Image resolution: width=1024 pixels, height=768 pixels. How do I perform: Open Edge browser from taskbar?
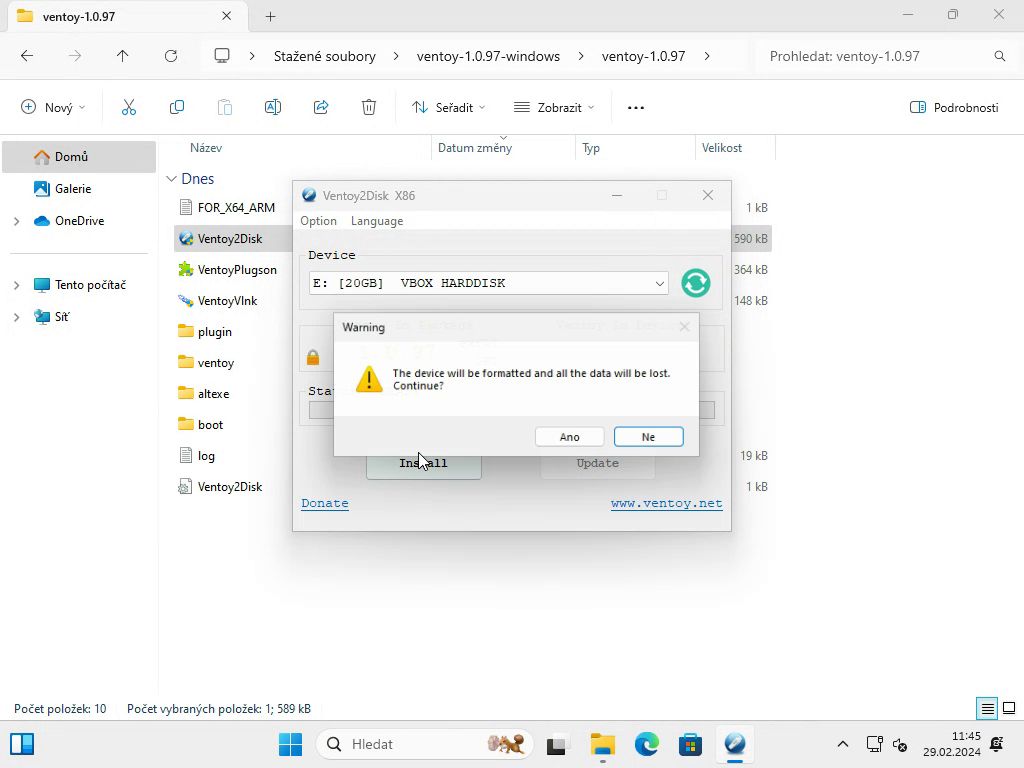(647, 744)
